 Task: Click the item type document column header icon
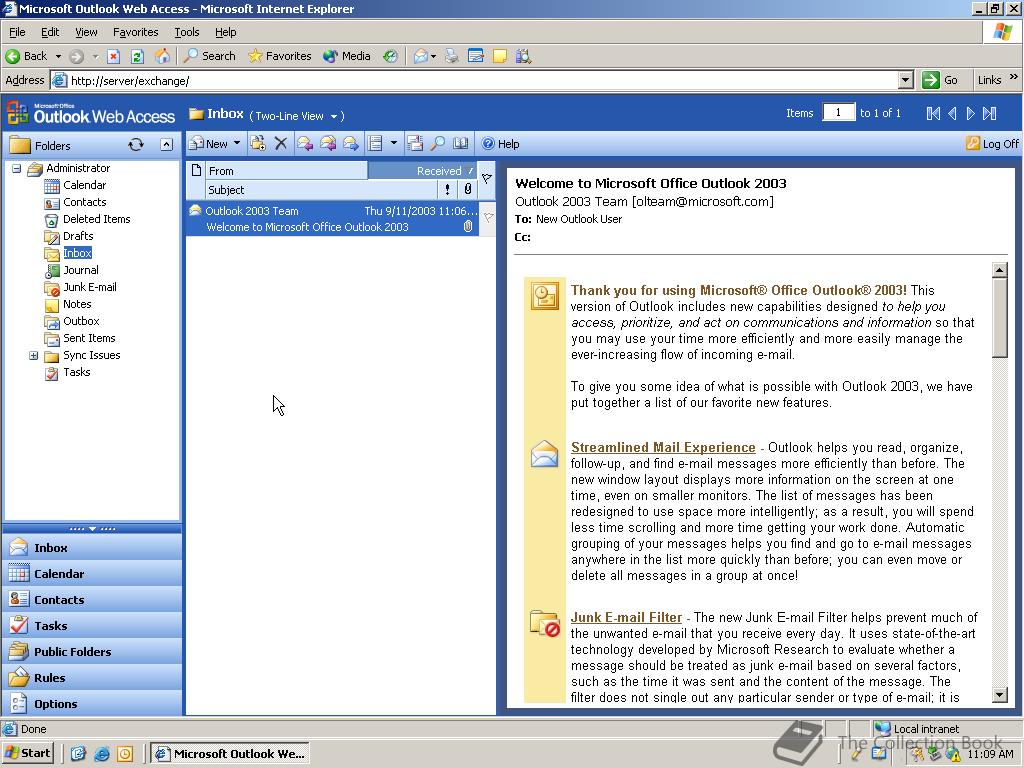click(x=196, y=170)
